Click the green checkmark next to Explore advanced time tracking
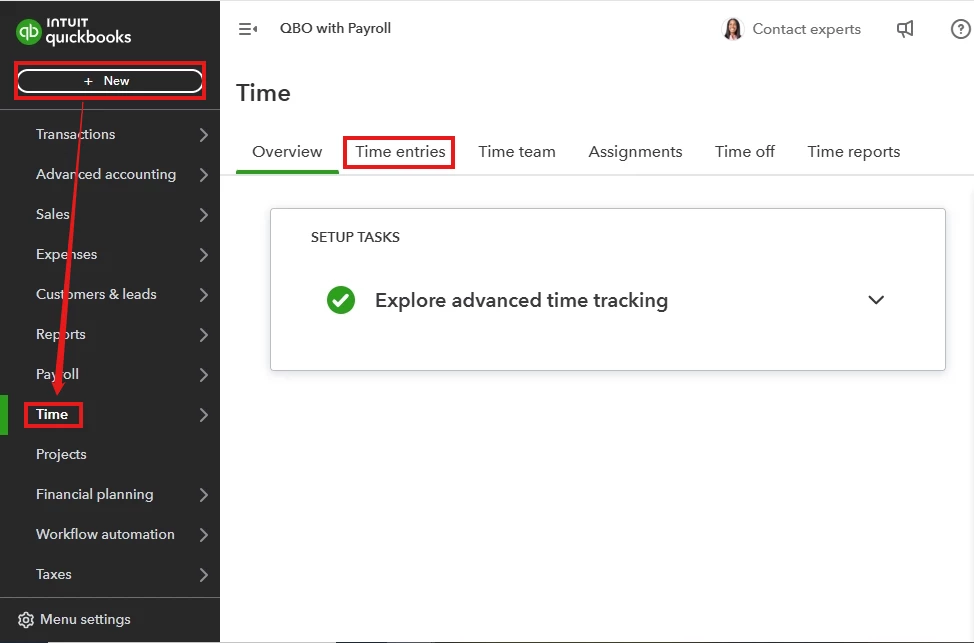The height and width of the screenshot is (643, 974). point(341,300)
